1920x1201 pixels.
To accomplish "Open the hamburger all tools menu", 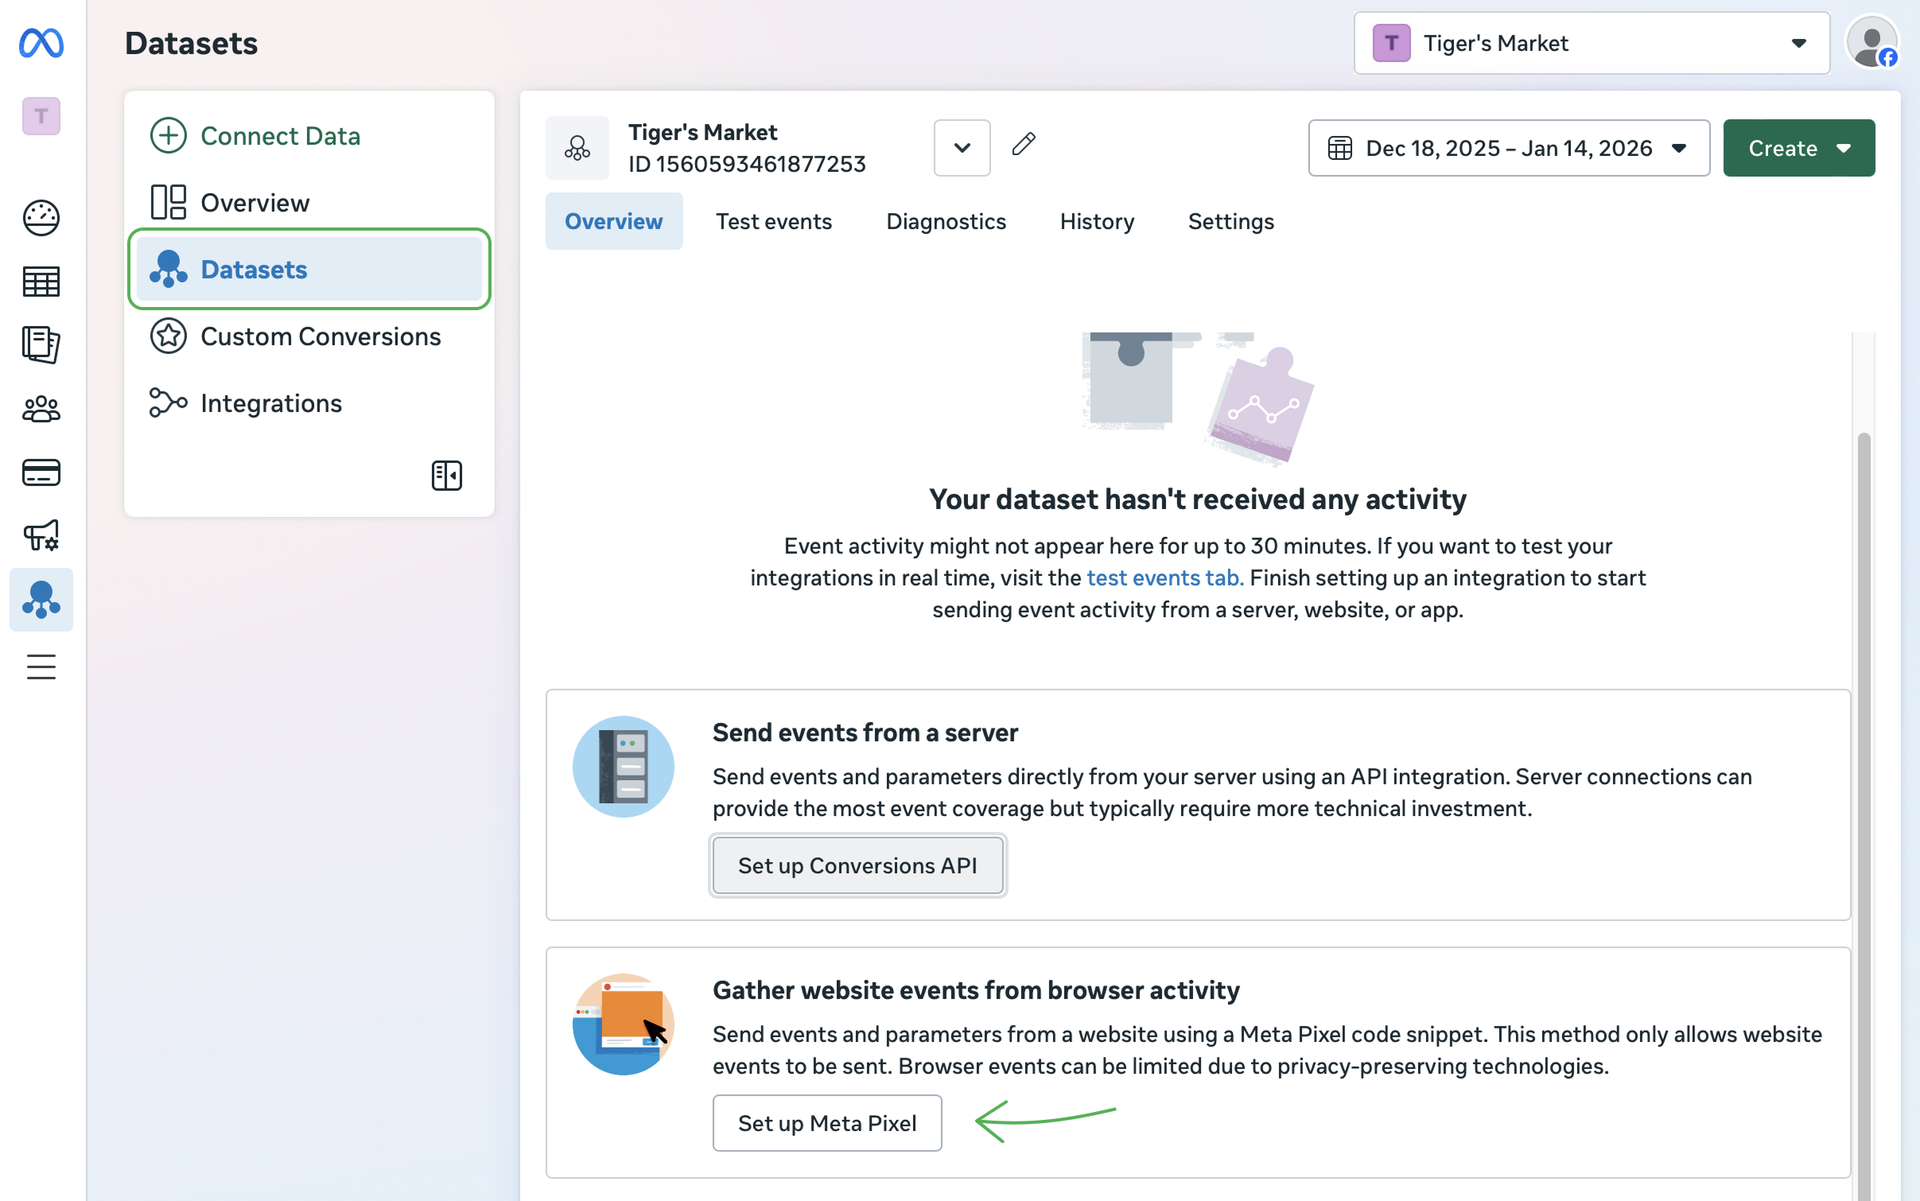I will click(x=41, y=666).
